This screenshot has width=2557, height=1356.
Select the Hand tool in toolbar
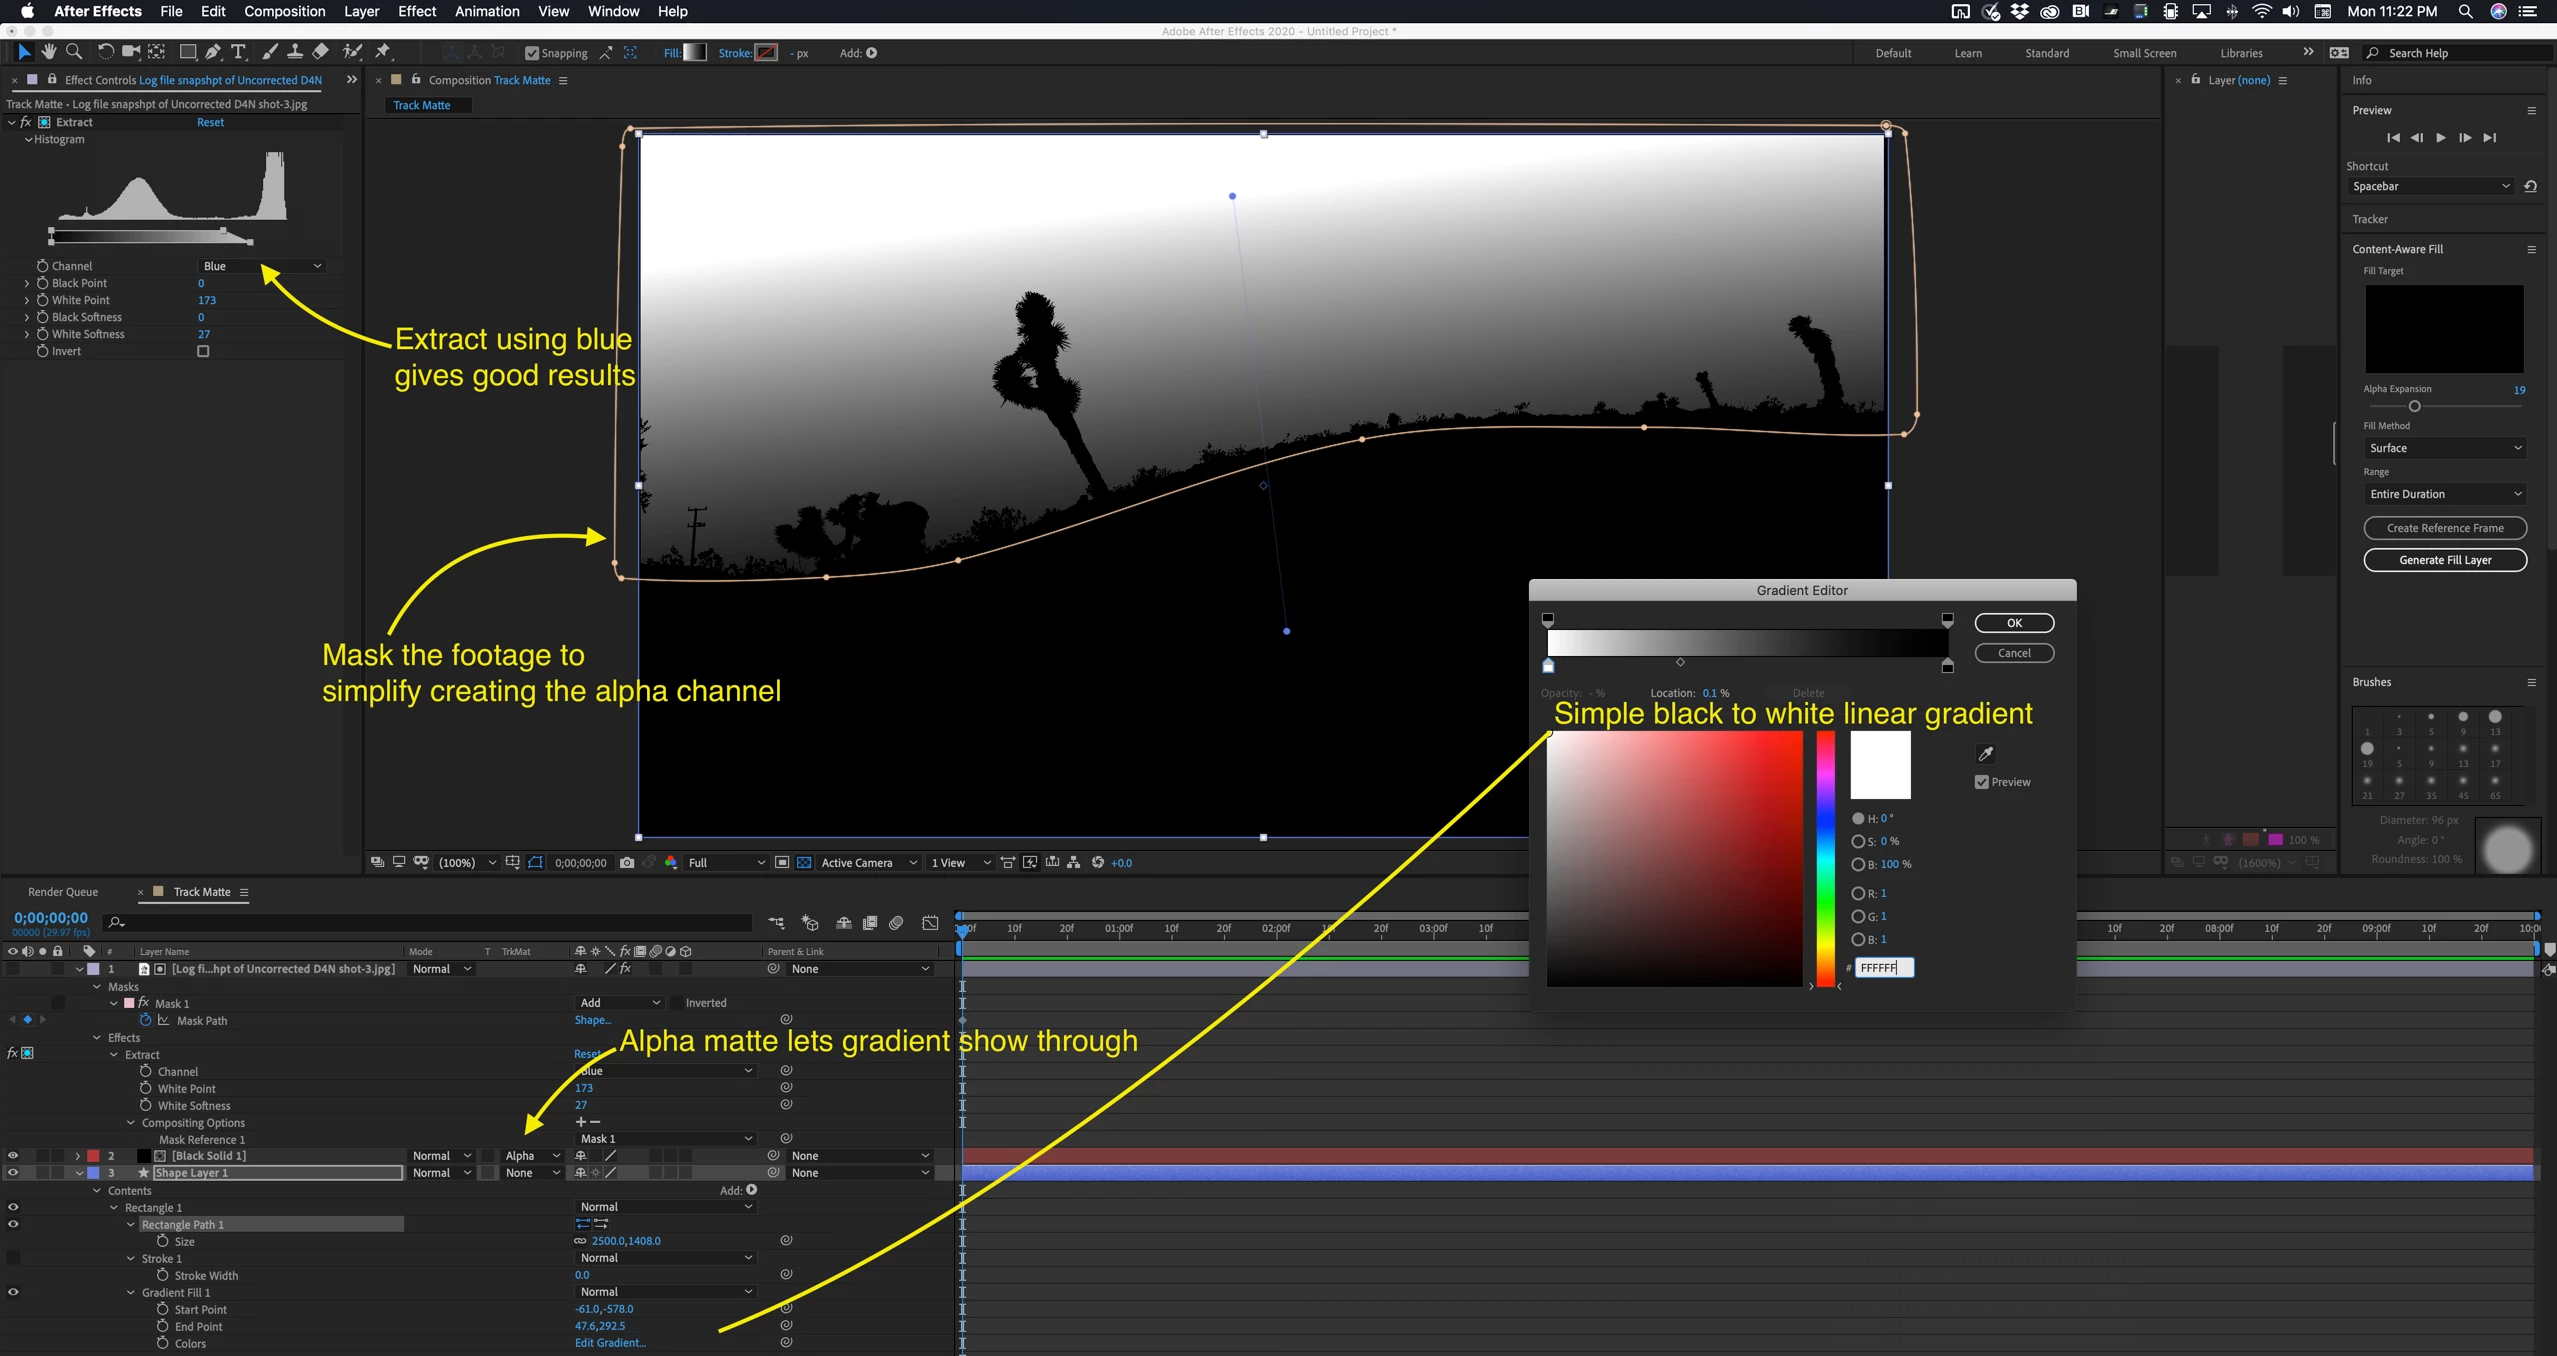(x=48, y=52)
